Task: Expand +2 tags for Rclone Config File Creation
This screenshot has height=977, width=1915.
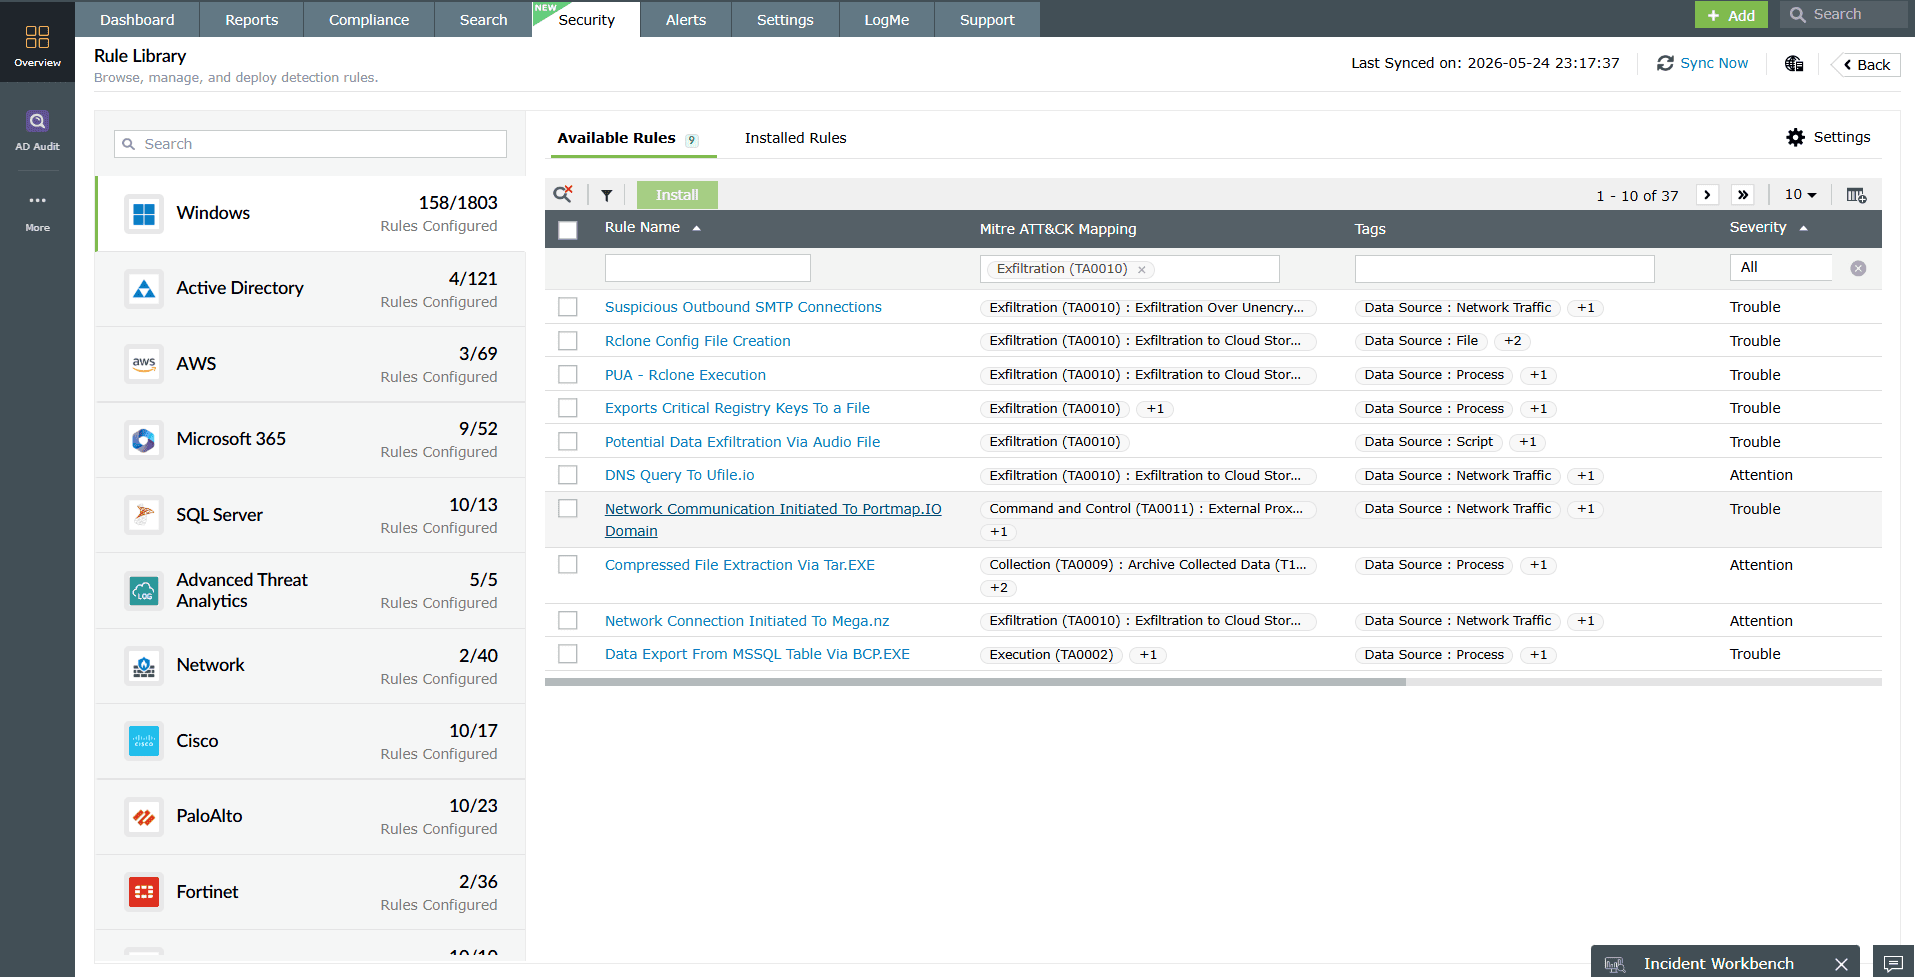Action: [1512, 341]
